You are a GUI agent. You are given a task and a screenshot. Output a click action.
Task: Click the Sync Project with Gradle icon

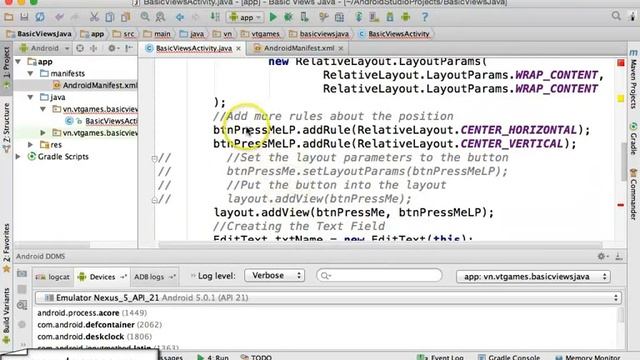tap(359, 17)
